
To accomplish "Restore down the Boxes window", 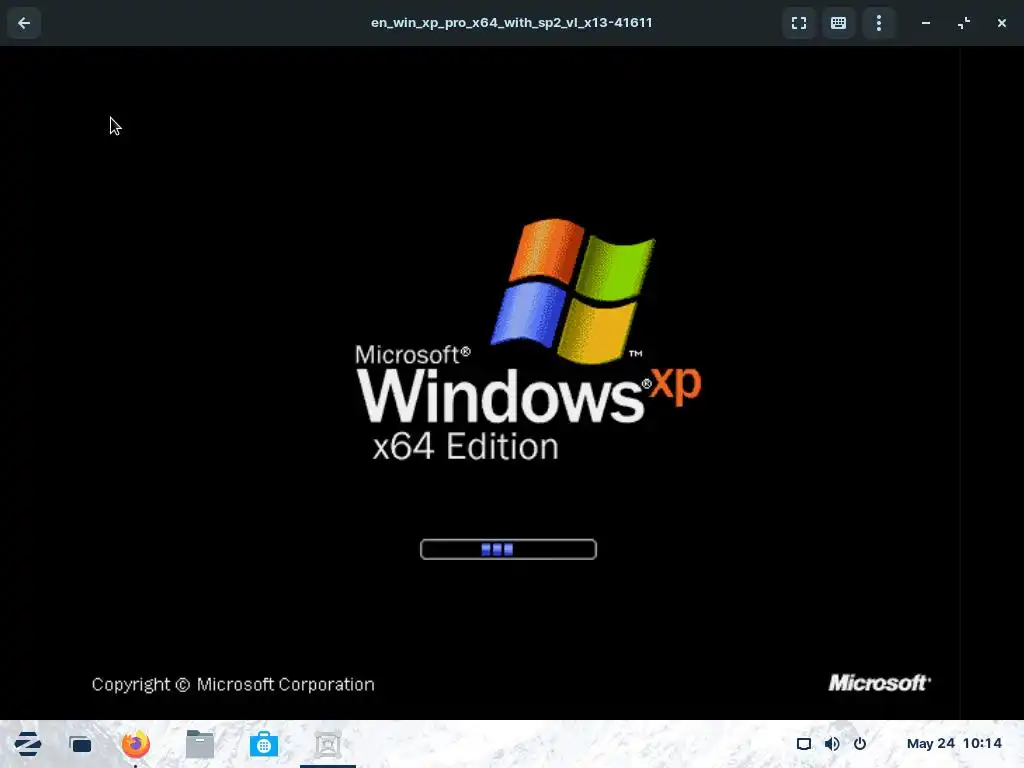I will point(964,23).
